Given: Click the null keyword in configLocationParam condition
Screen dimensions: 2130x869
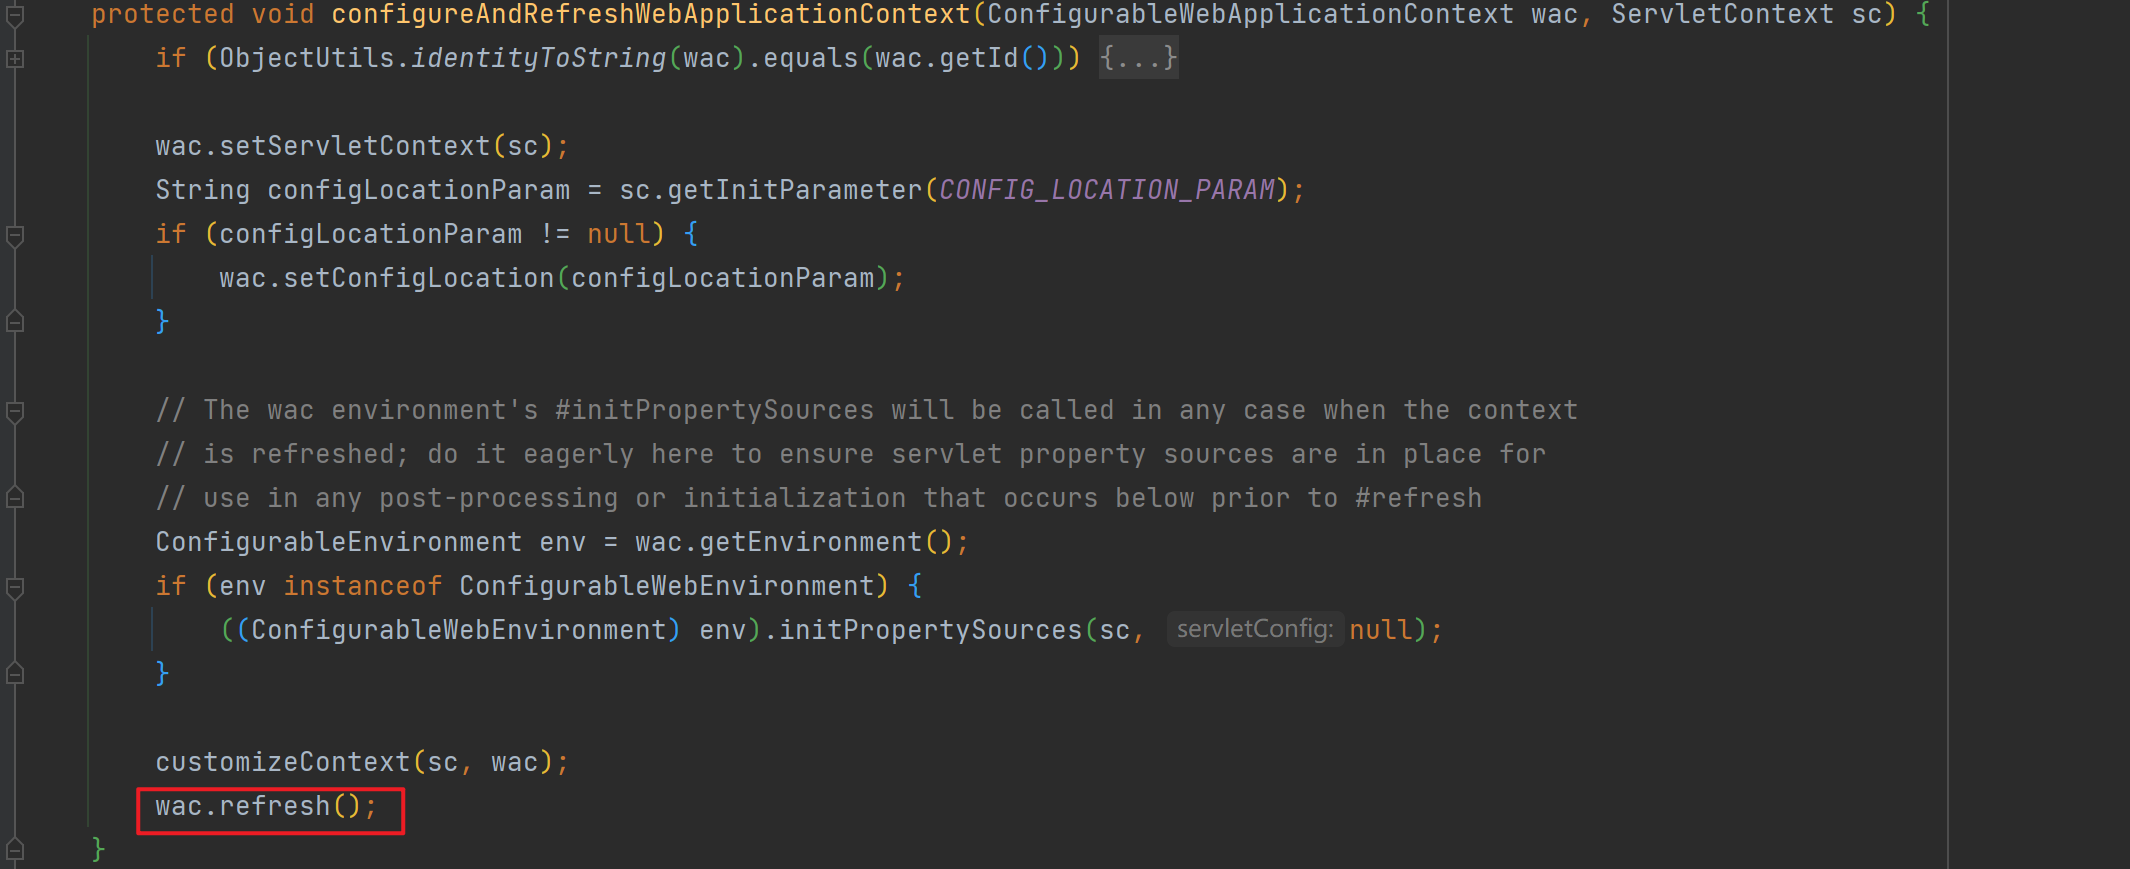Looking at the screenshot, I should [x=619, y=234].
